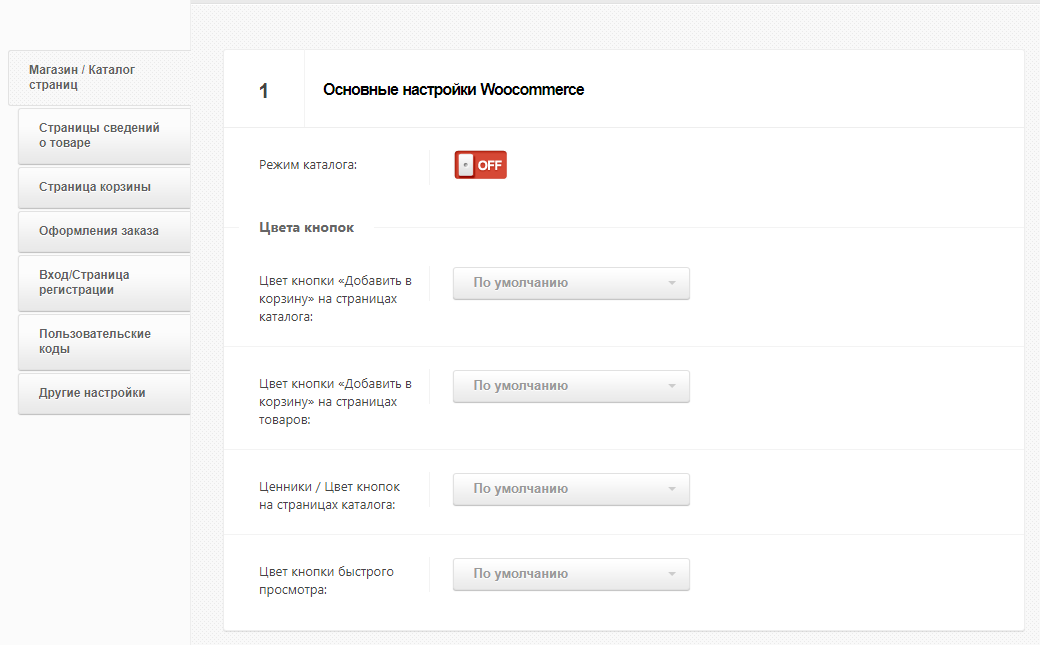This screenshot has height=645, width=1040.
Task: Click the catalog pages "Цвет кнопки «Добавить в корзину»" label
Action: coord(335,298)
